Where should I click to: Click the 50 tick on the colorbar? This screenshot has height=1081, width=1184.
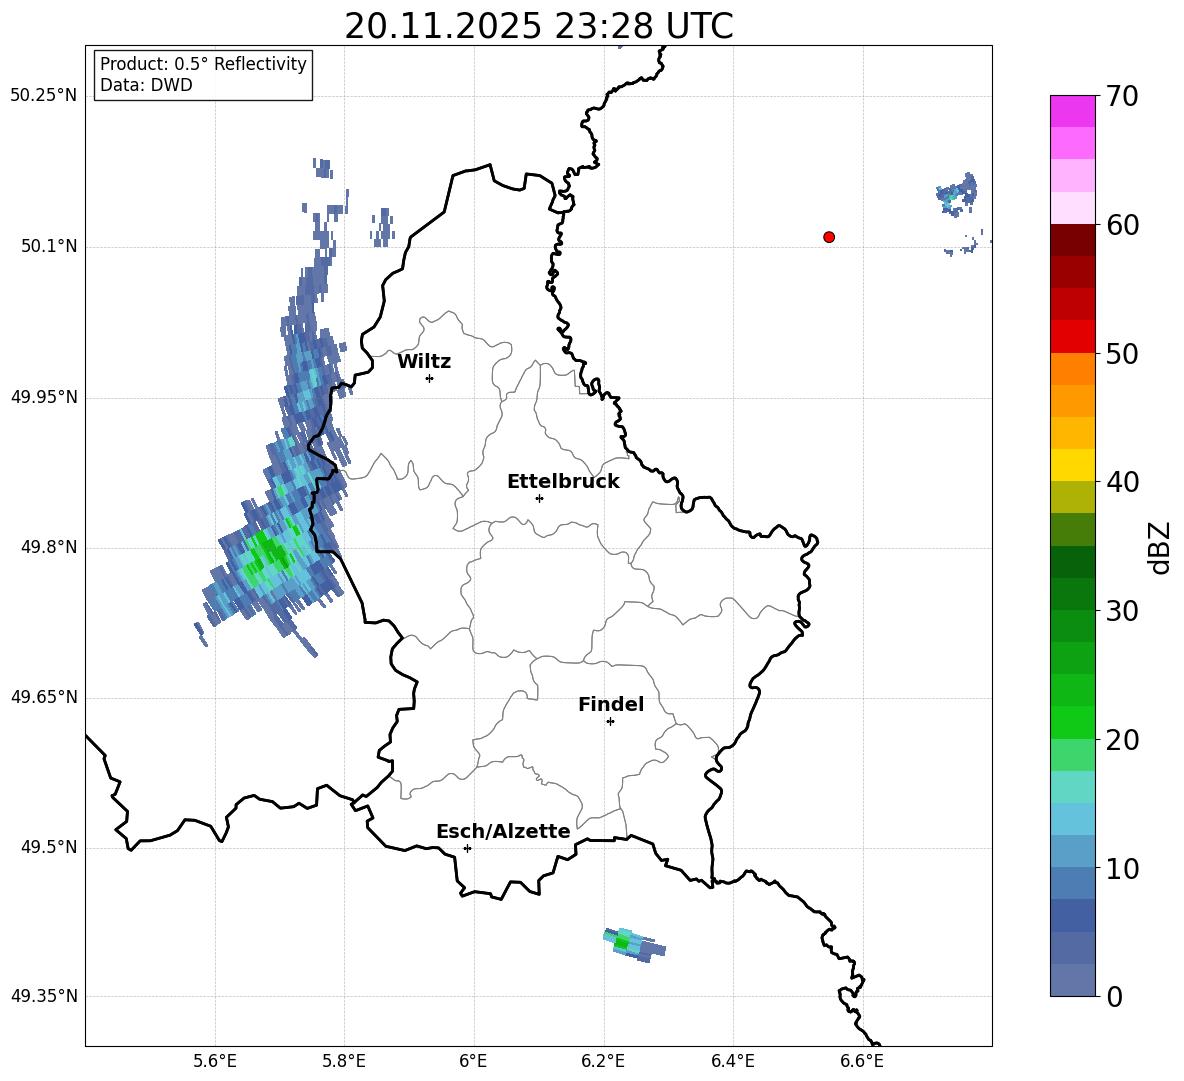point(1122,353)
